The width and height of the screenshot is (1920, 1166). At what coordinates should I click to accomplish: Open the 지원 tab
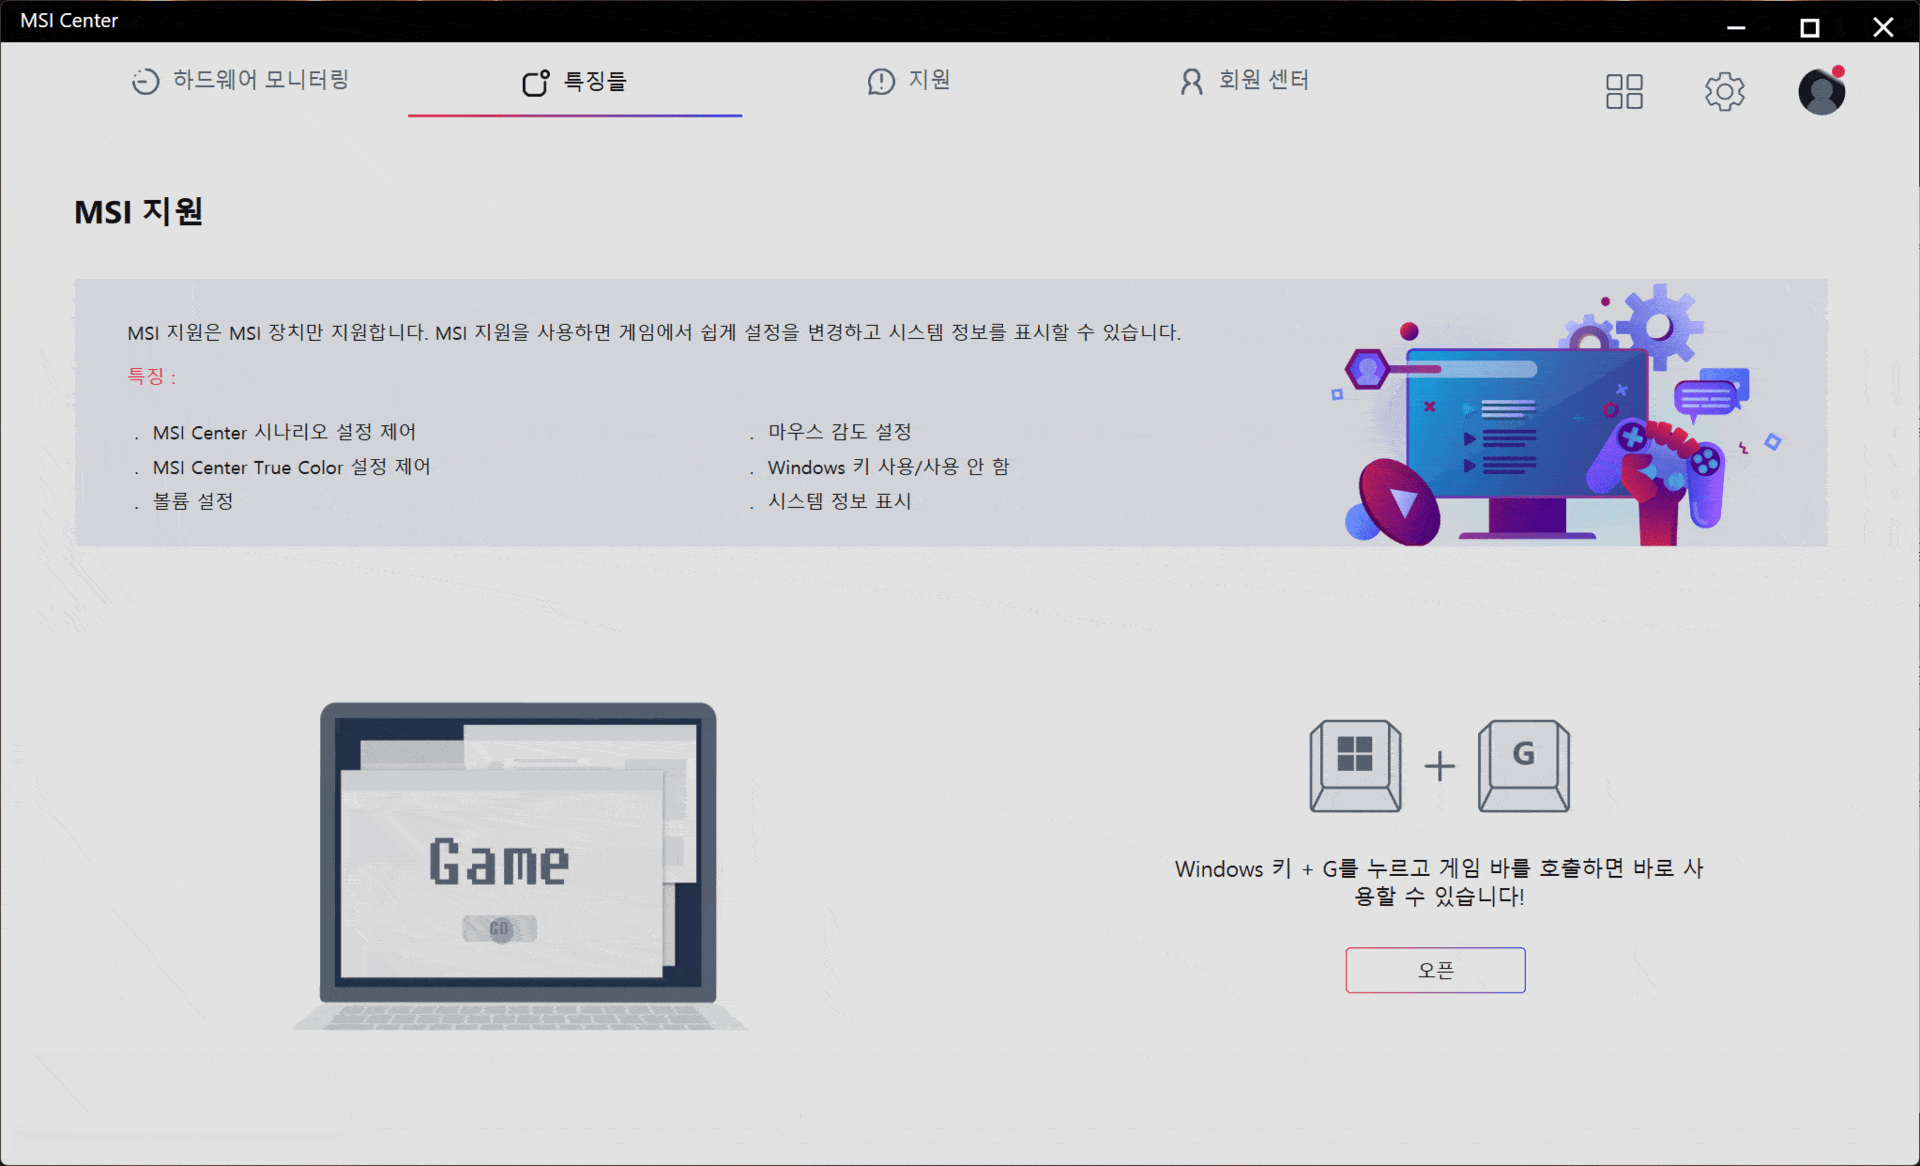929,80
